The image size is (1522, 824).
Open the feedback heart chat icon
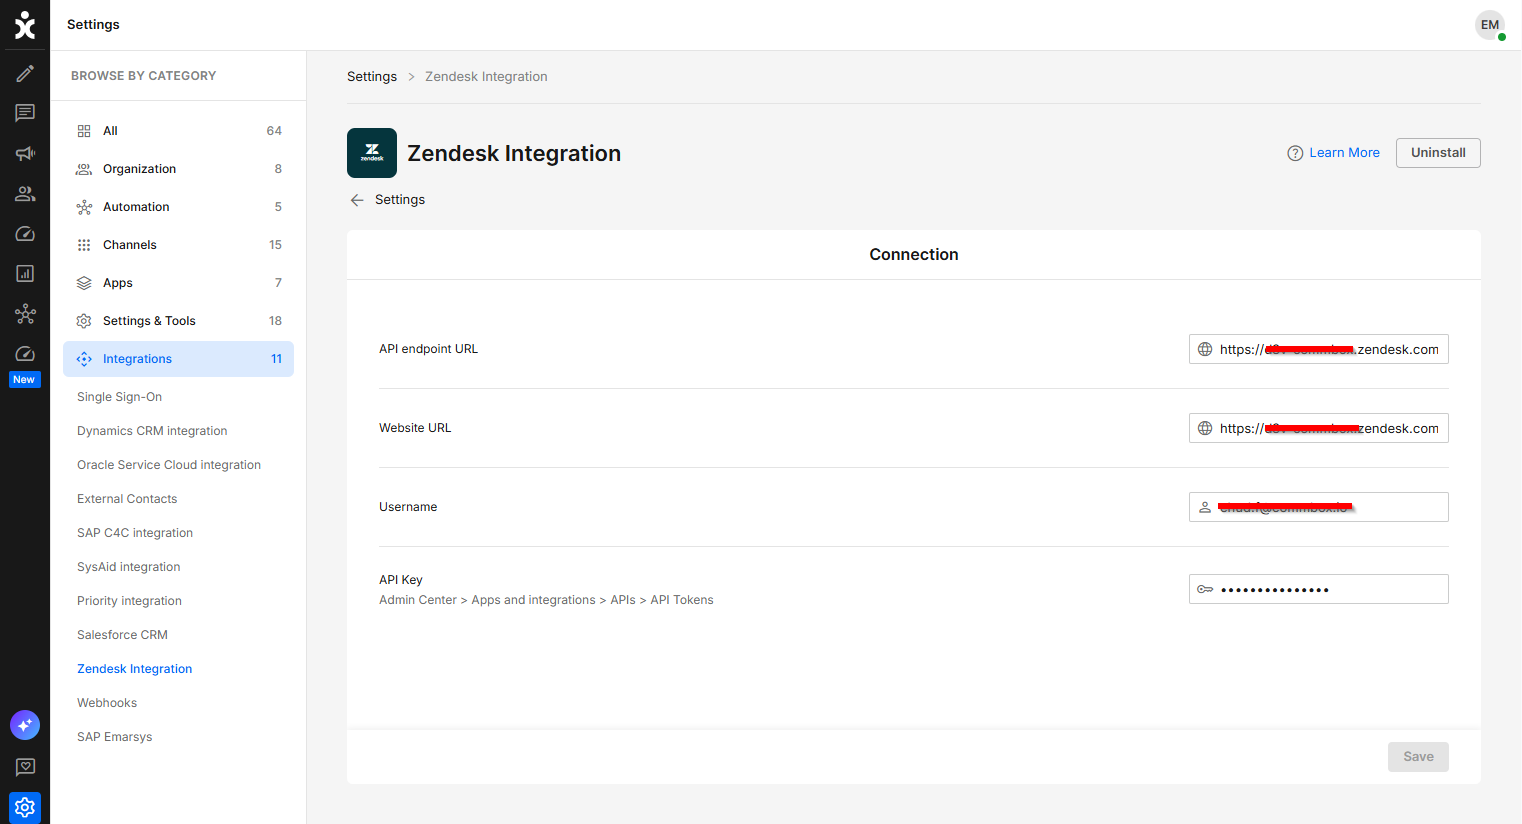tap(25, 767)
